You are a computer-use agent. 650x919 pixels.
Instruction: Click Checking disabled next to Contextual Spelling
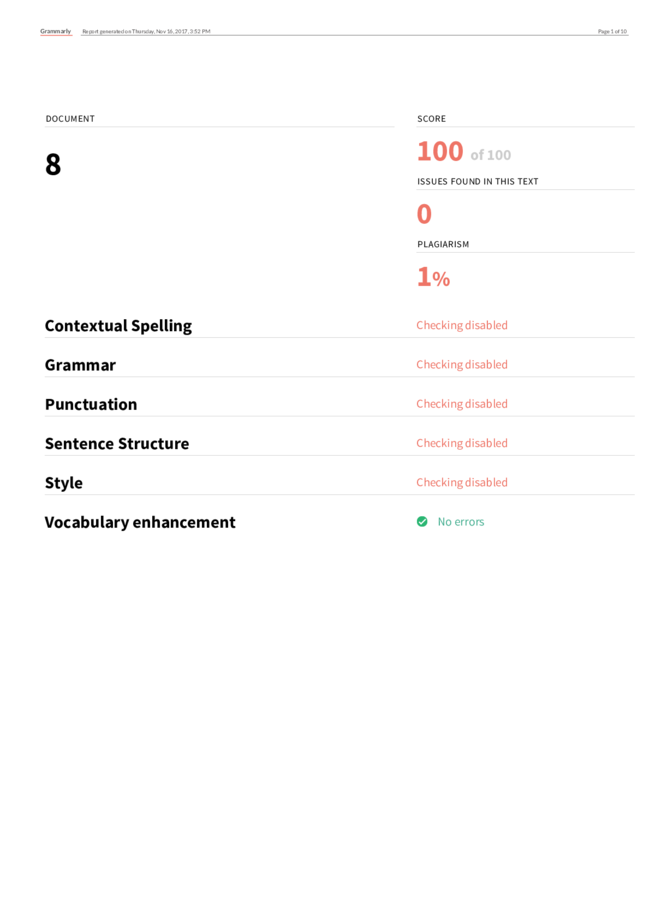462,325
